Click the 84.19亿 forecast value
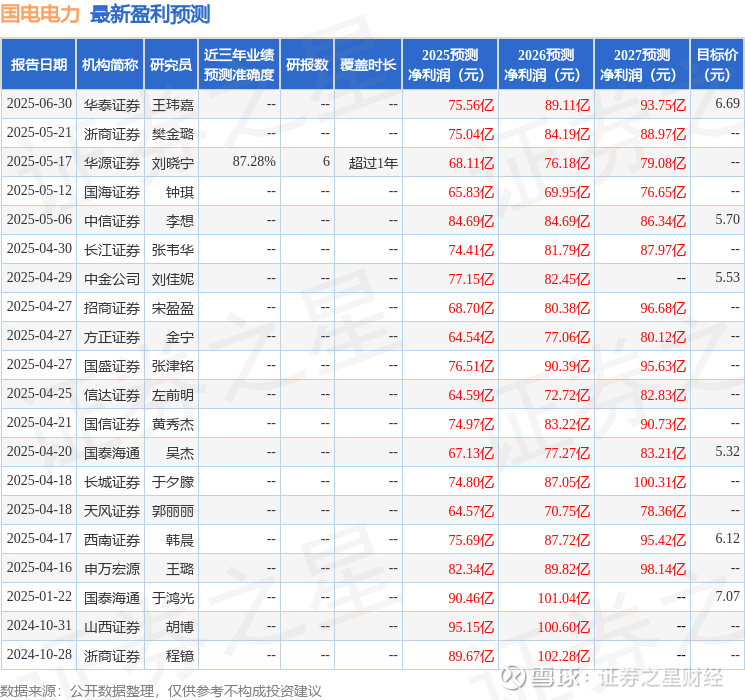This screenshot has width=745, height=700. point(567,134)
